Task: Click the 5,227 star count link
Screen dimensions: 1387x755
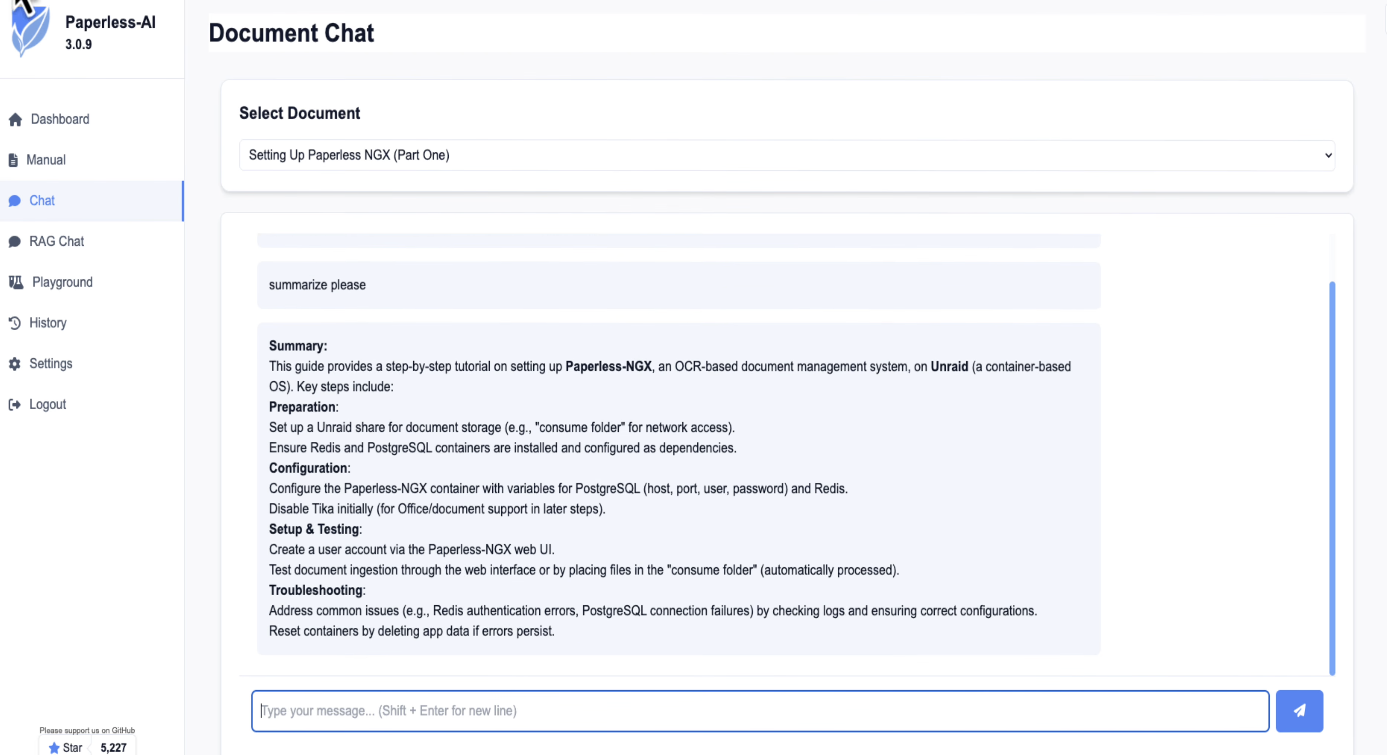Action: (x=114, y=747)
